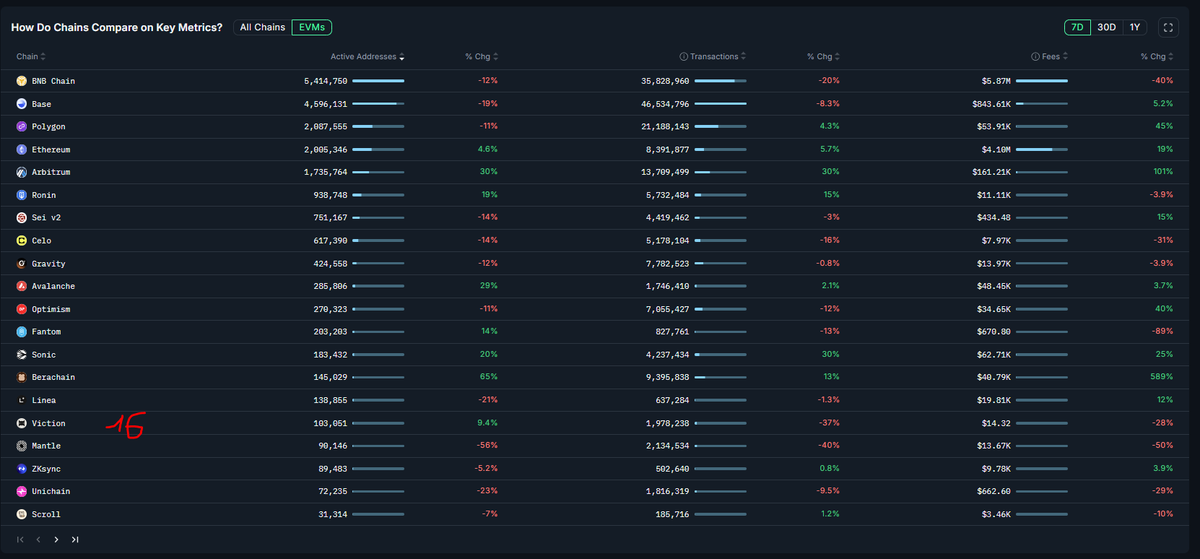
Task: Sort by Active Addresses column
Action: 367,57
